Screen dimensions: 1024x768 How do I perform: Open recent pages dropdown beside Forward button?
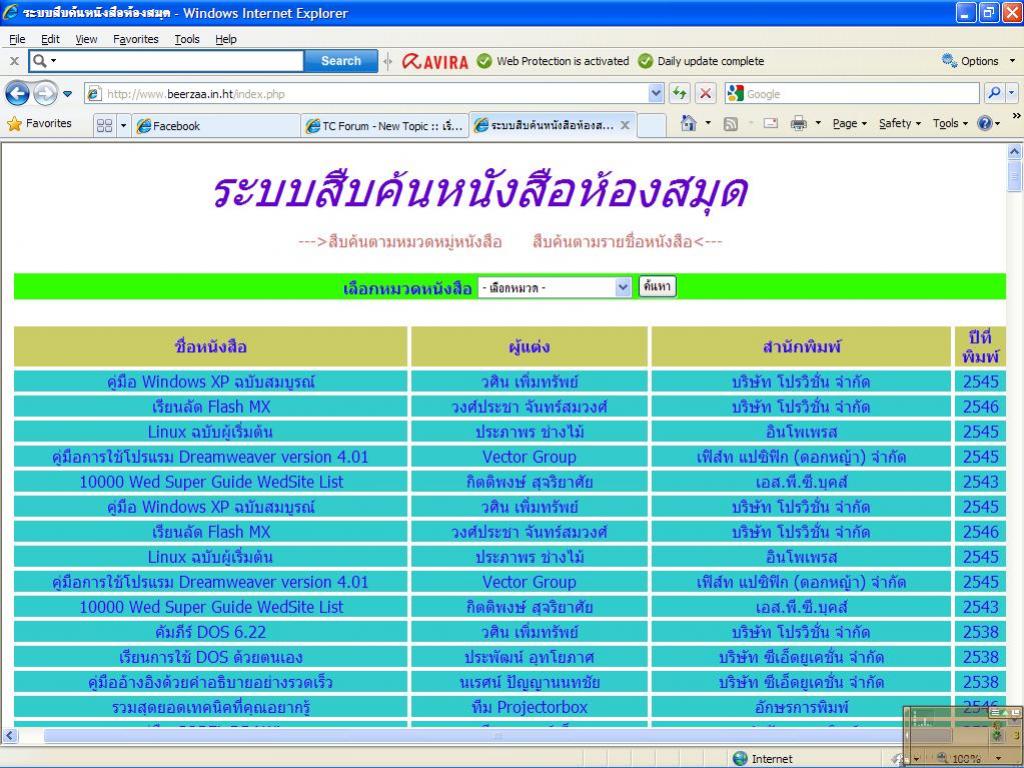67,94
